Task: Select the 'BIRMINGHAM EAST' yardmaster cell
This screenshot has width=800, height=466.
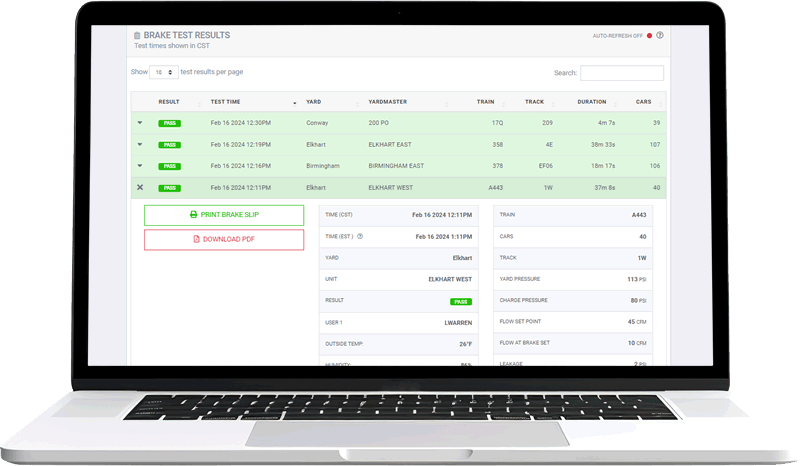Action: point(396,166)
